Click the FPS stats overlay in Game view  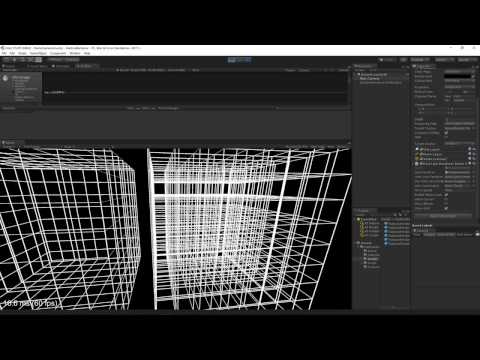point(31,303)
